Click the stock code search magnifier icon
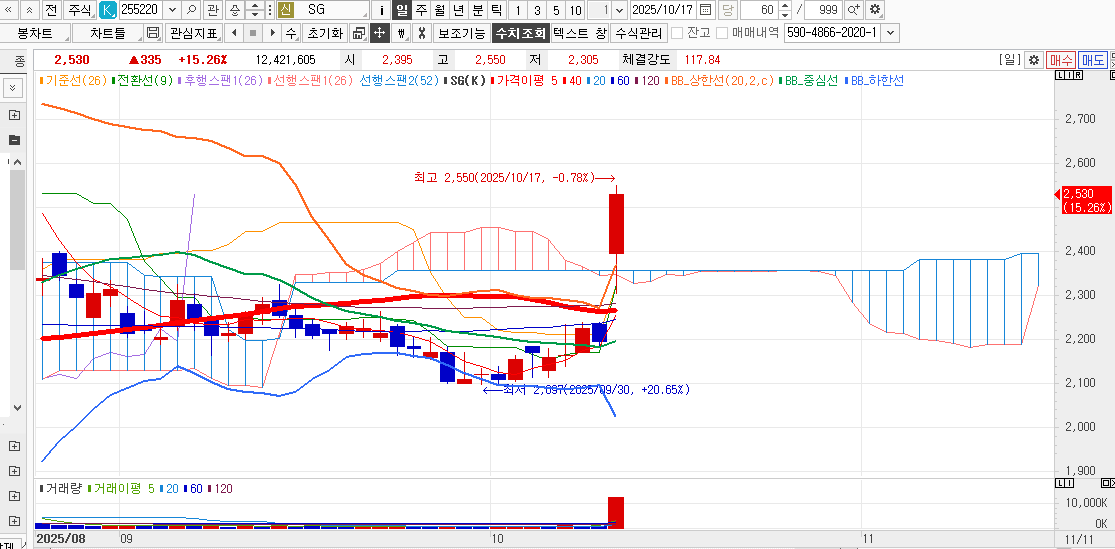The image size is (1115, 549). point(191,10)
